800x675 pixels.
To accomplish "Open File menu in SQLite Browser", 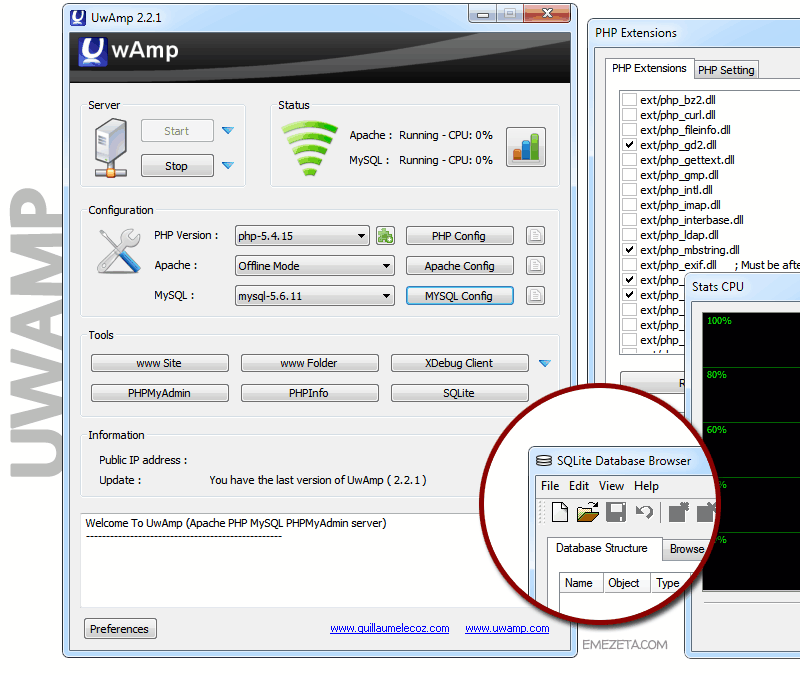I will click(550, 486).
